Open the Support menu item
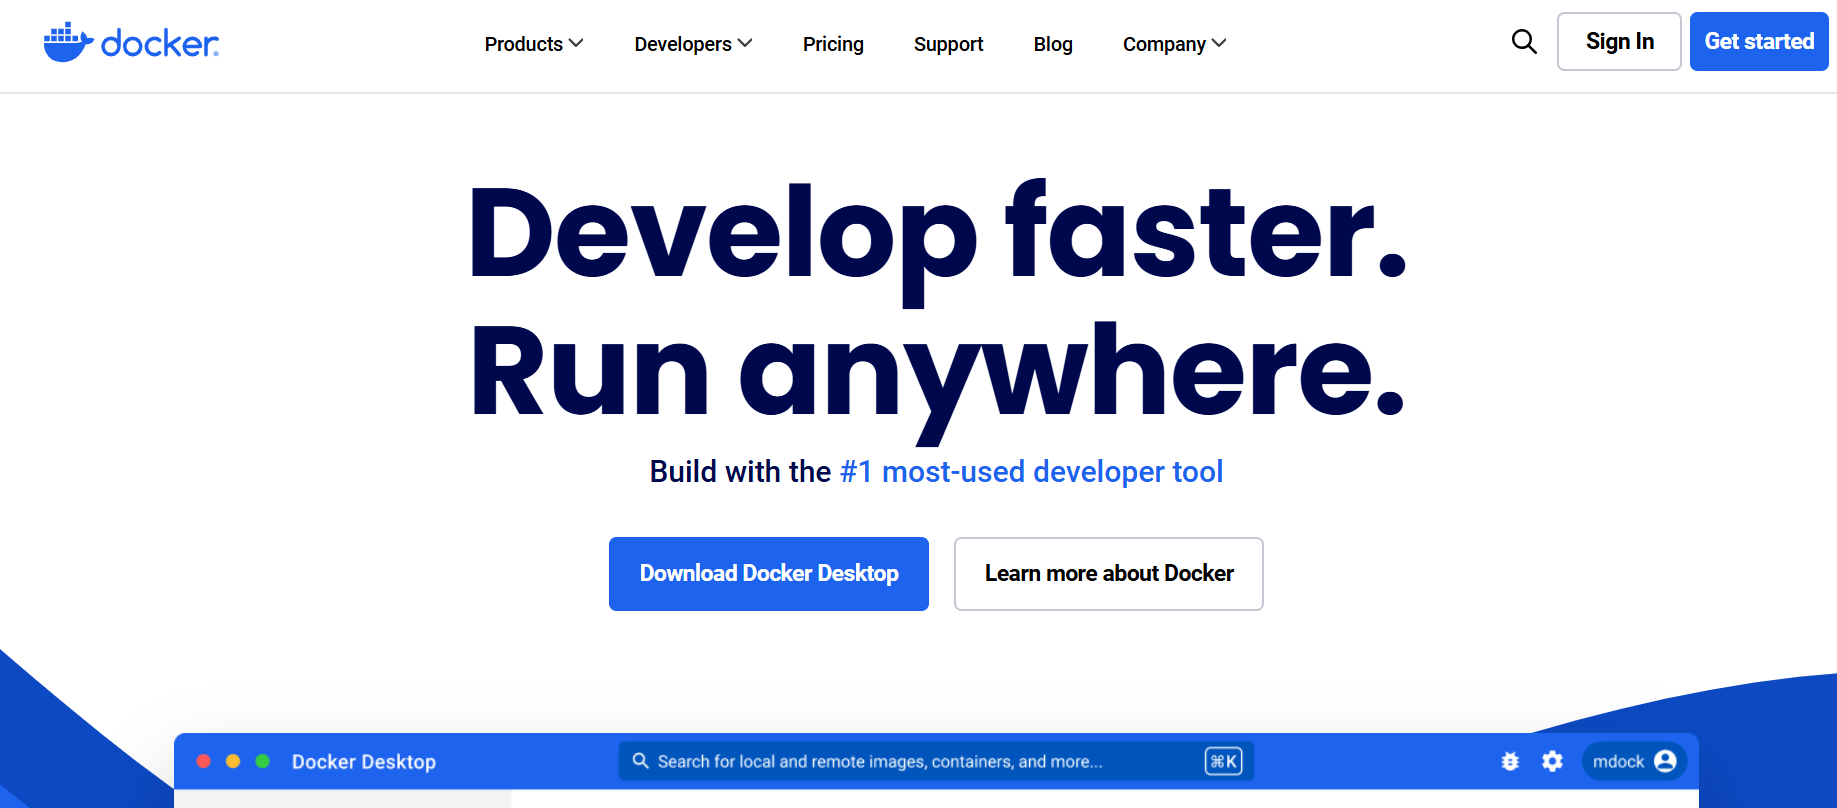Viewport: 1837px width, 808px height. [948, 44]
